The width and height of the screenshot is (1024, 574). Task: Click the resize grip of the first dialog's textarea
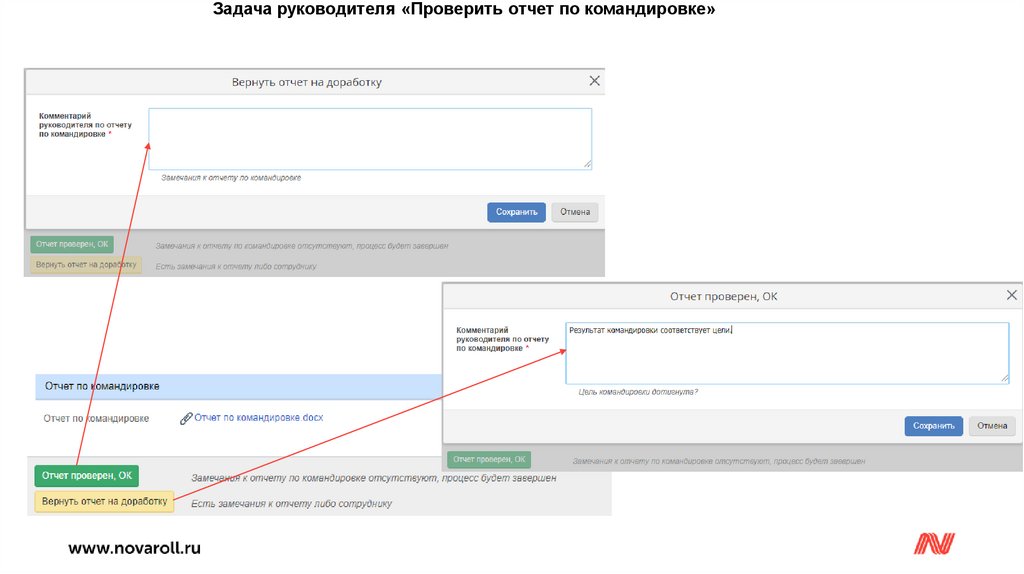[587, 165]
